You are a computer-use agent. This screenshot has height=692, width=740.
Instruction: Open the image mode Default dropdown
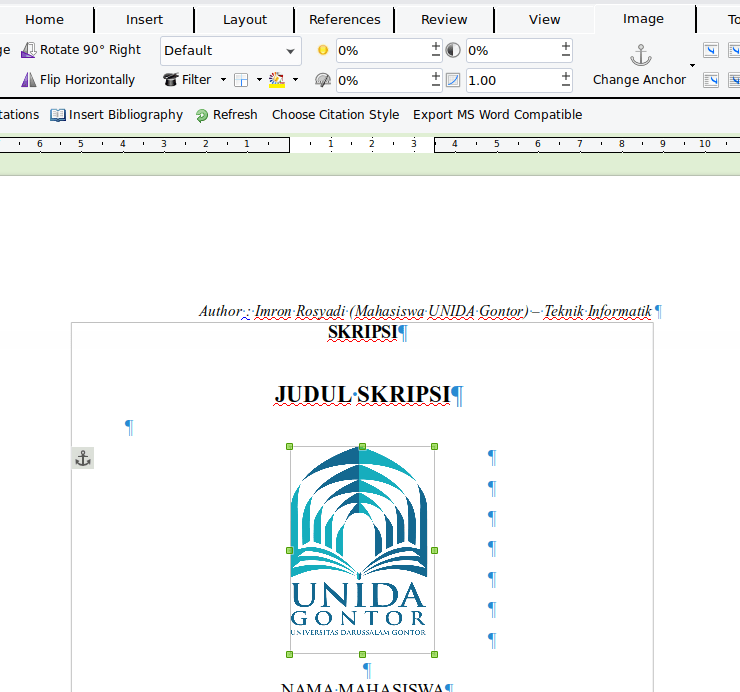231,51
